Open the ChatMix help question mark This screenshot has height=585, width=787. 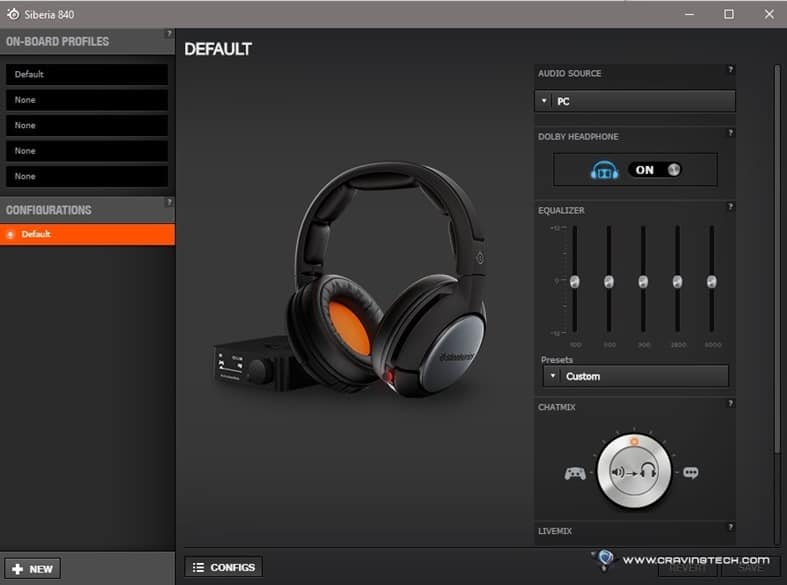tap(730, 403)
